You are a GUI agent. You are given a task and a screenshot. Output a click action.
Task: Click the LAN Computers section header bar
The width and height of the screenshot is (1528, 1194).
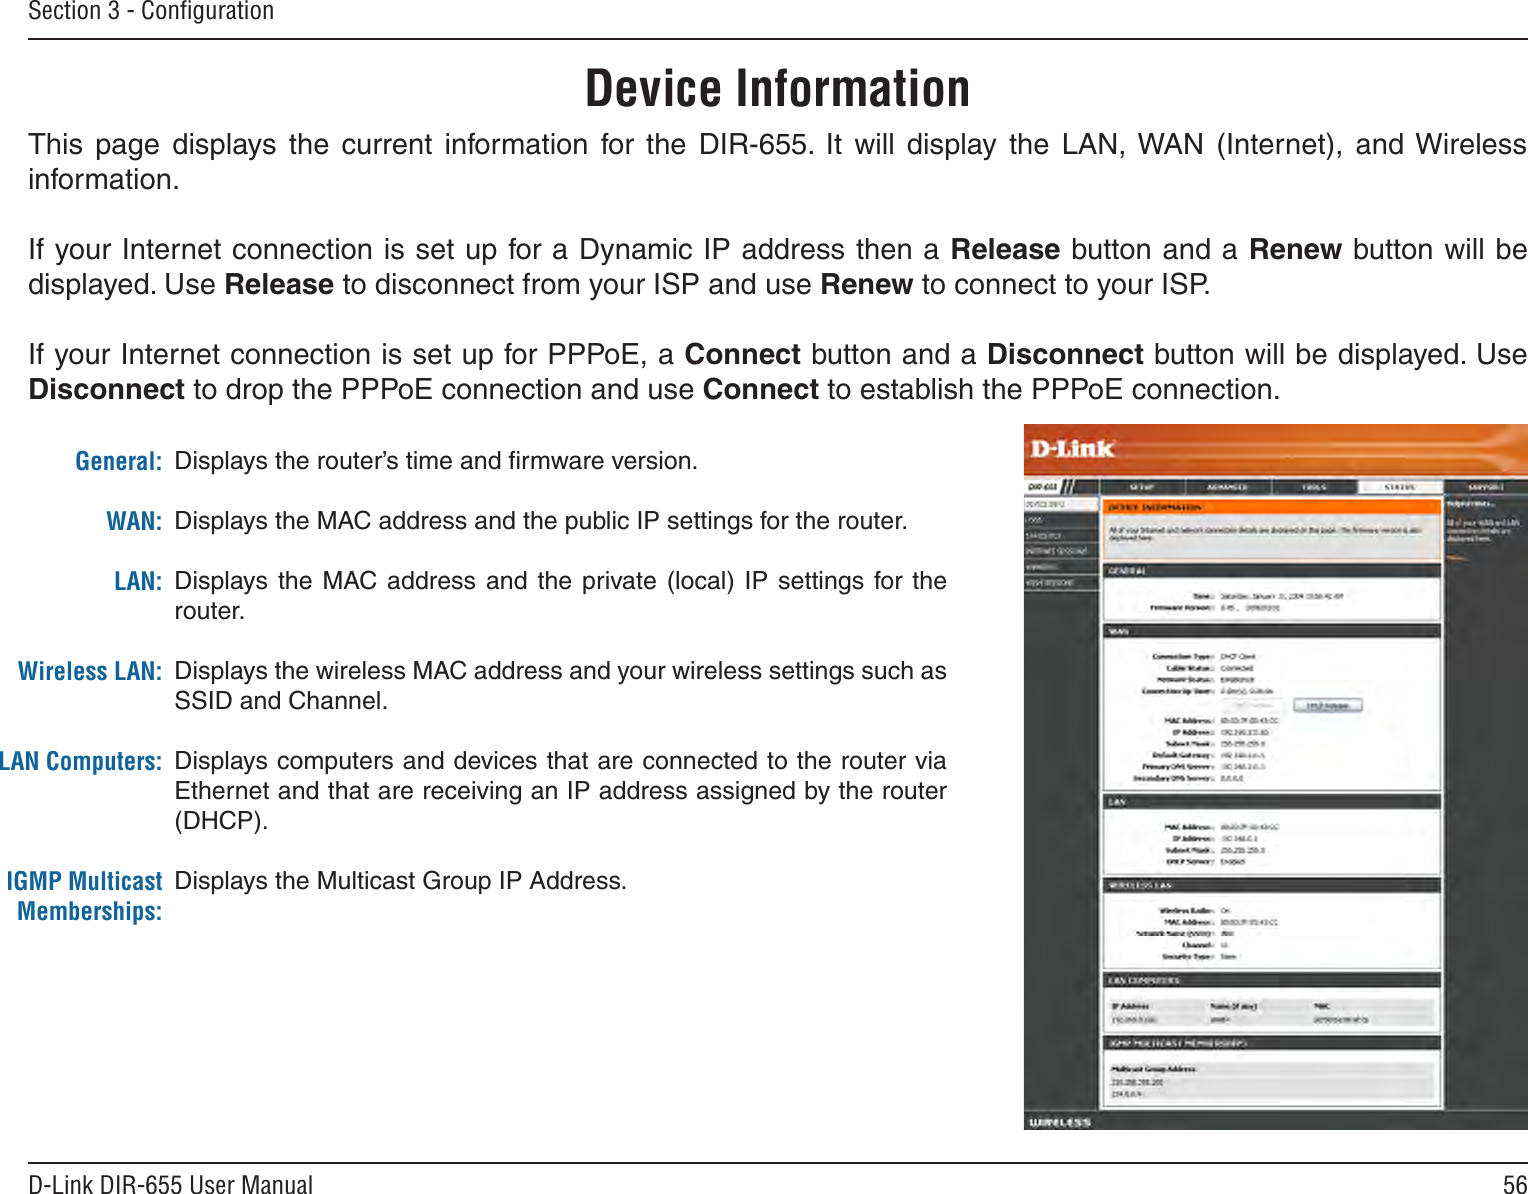tap(1272, 980)
